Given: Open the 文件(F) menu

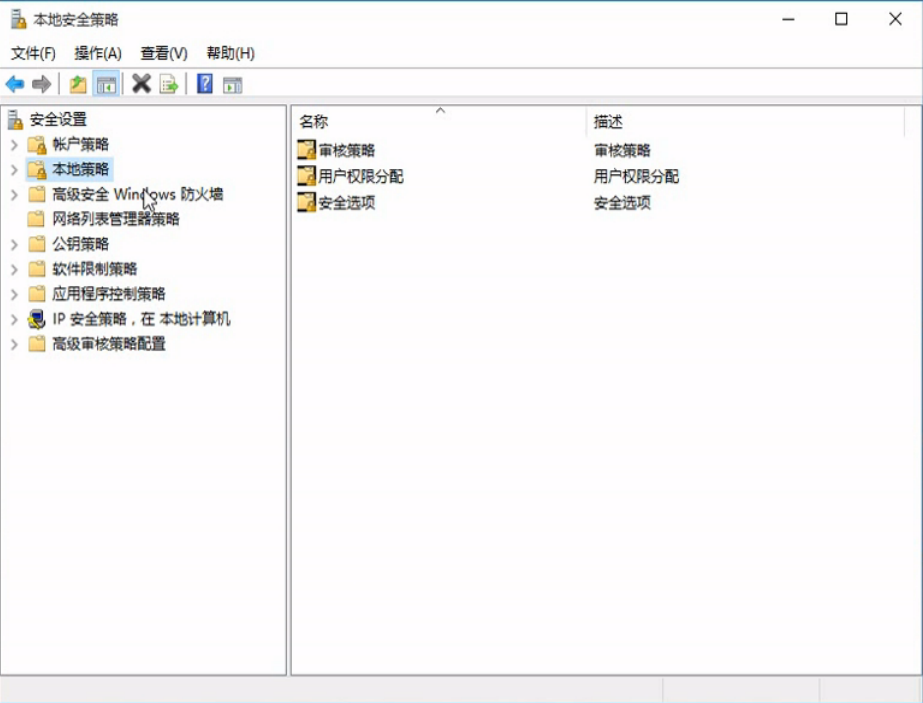Looking at the screenshot, I should point(34,54).
